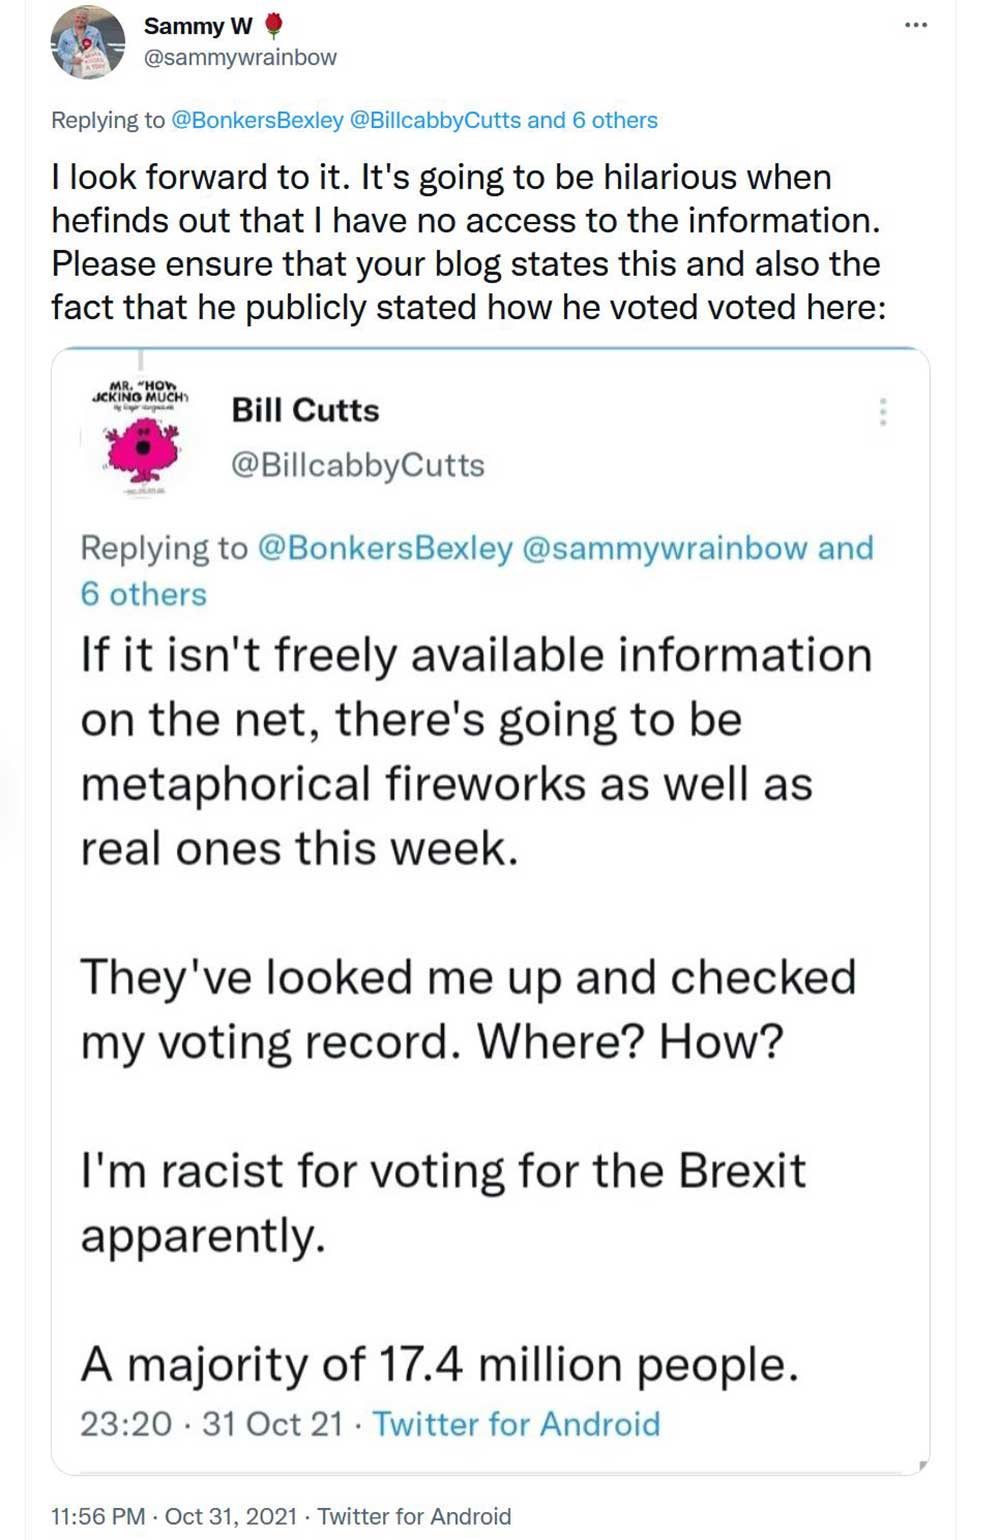
Task: Click the @sammywrainbow handle under Sammy W
Action: (240, 58)
